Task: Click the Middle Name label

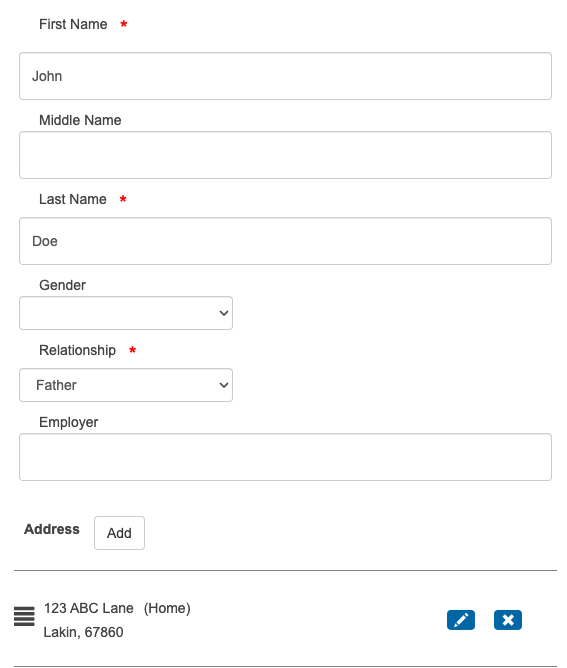Action: 80,120
